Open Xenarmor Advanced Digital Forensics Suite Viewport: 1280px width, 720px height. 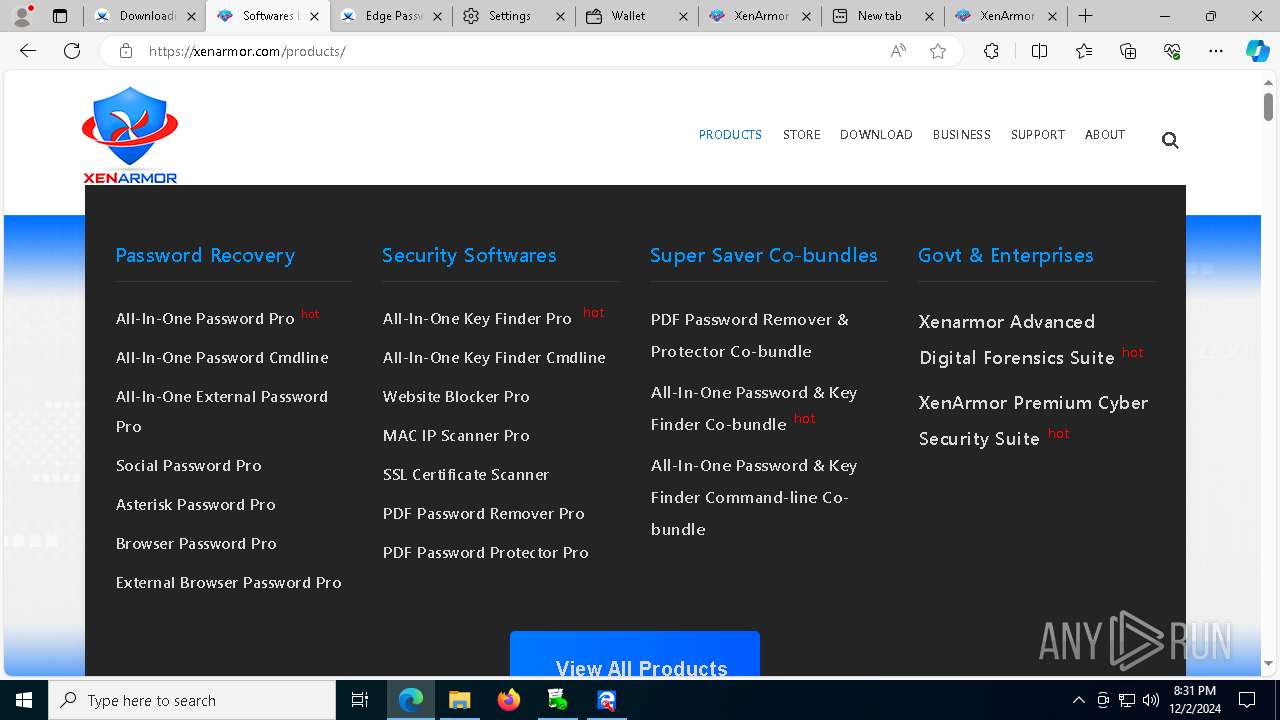(1016, 340)
